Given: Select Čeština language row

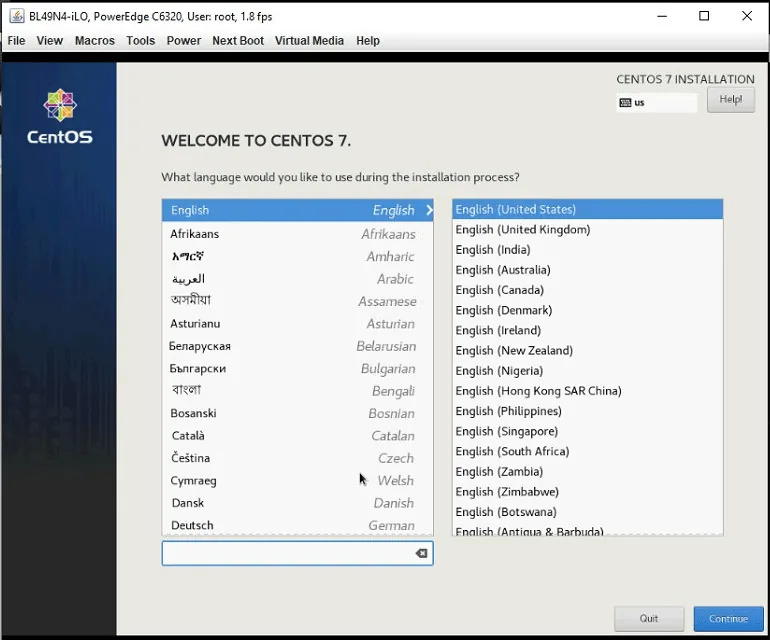Looking at the screenshot, I should 298,458.
